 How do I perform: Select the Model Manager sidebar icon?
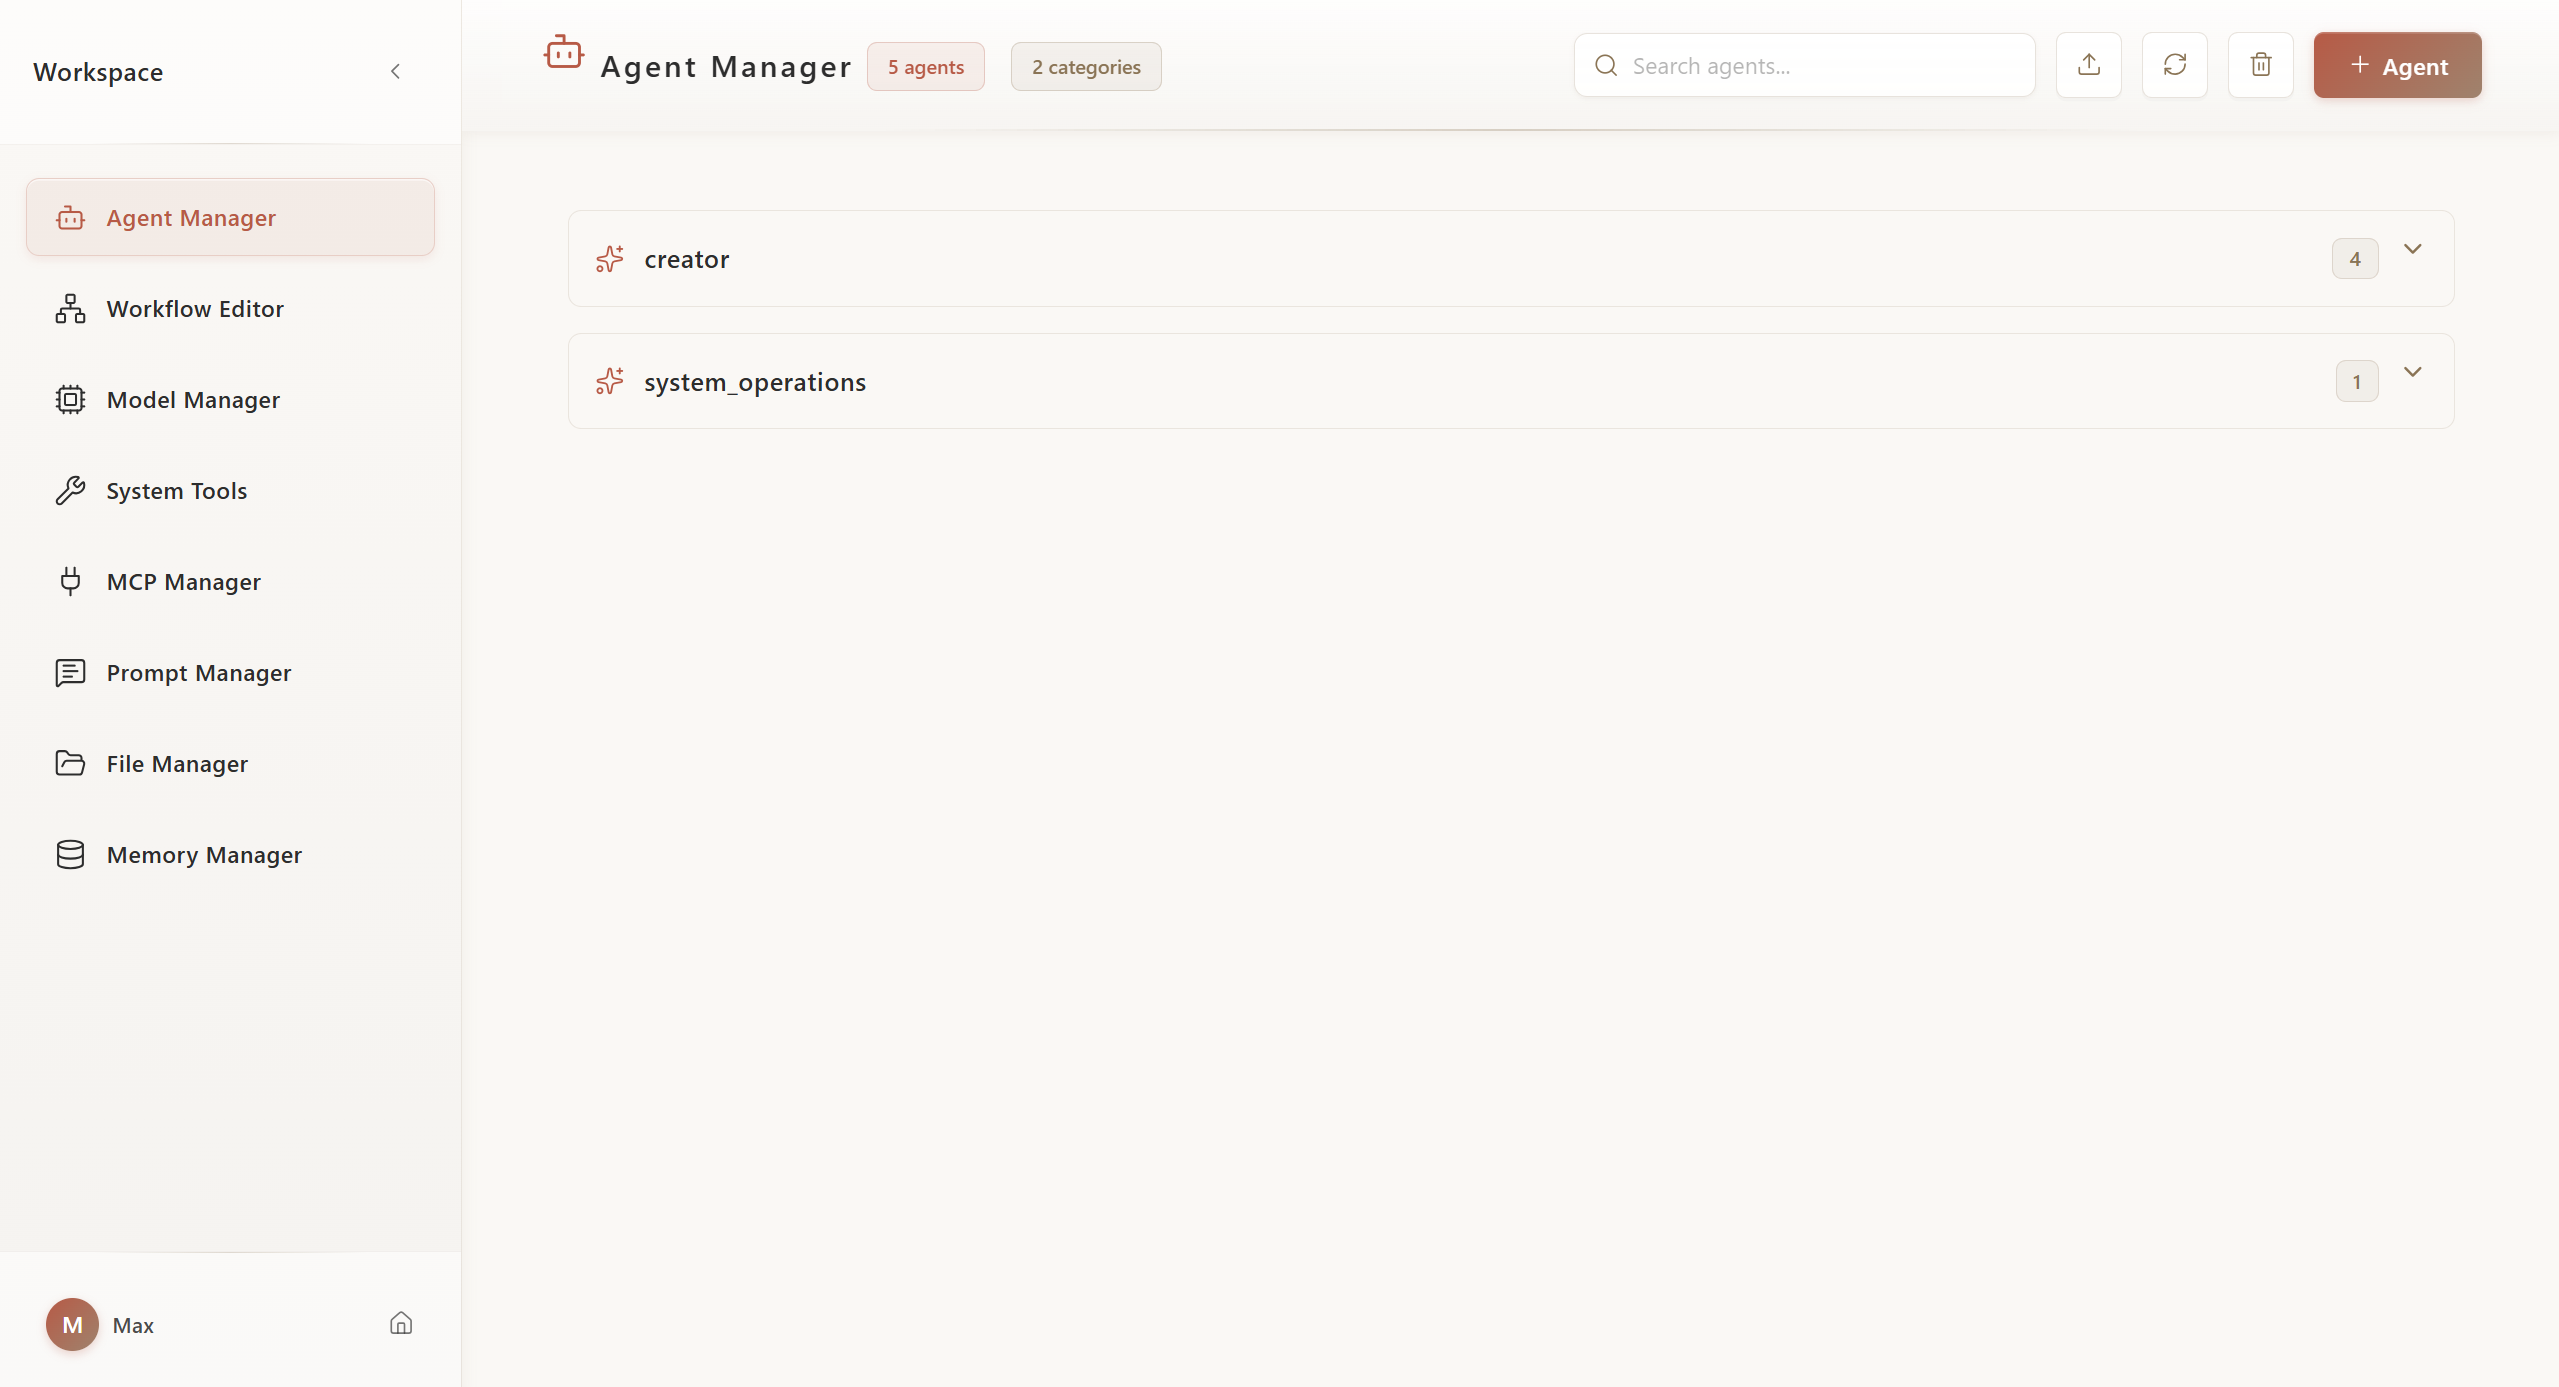click(x=69, y=399)
